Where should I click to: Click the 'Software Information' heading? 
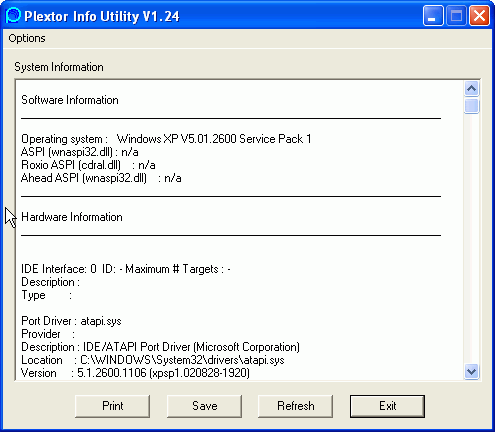pyautogui.click(x=70, y=100)
